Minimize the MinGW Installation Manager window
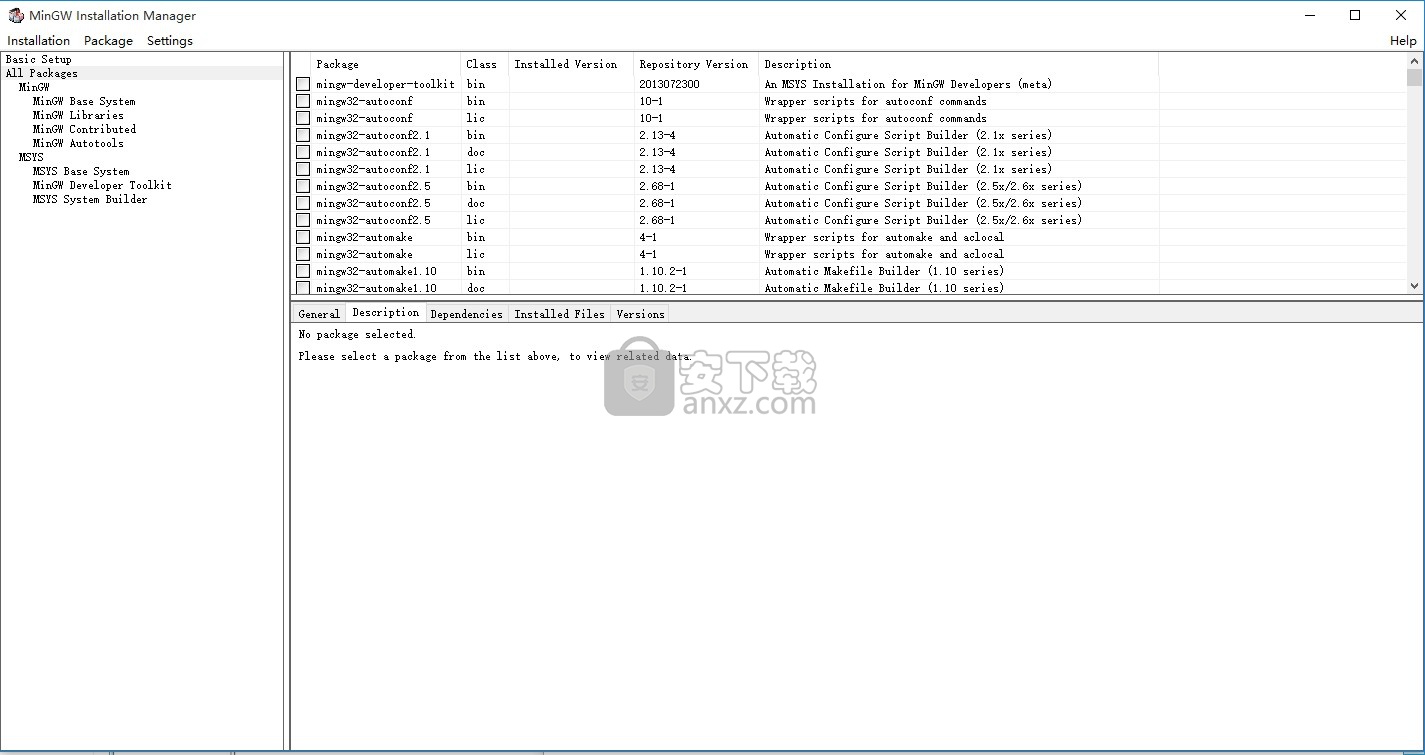Viewport: 1425px width, 755px height. (x=1309, y=15)
